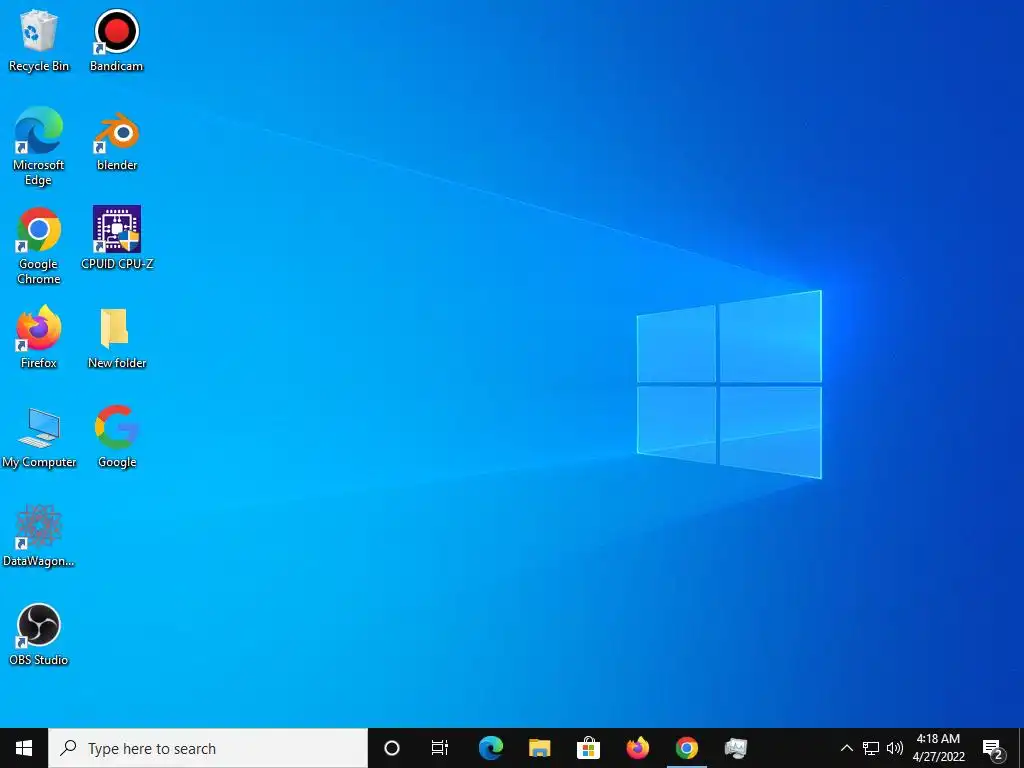
Task: Expand hidden system tray icons
Action: click(846, 748)
